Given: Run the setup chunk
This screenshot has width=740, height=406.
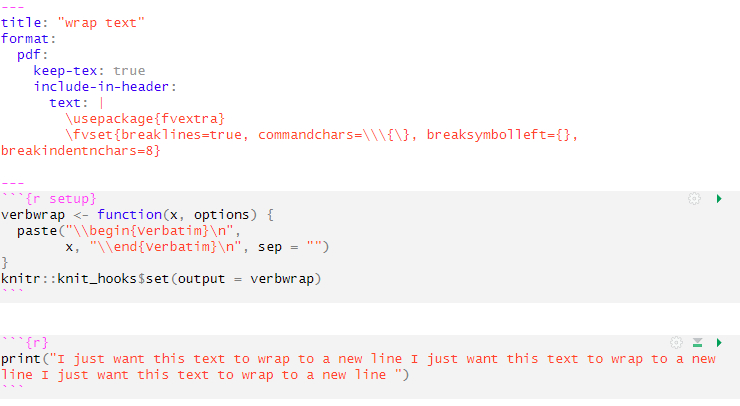Looking at the screenshot, I should pos(719,199).
